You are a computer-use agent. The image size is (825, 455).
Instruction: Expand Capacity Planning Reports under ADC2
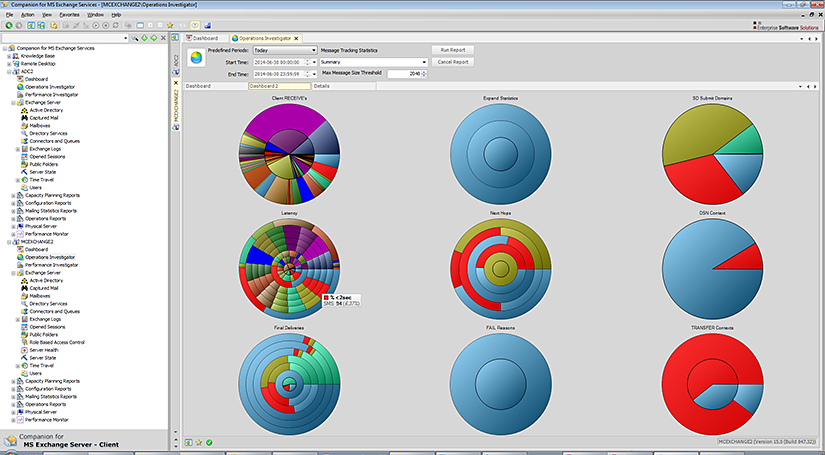click(x=14, y=195)
